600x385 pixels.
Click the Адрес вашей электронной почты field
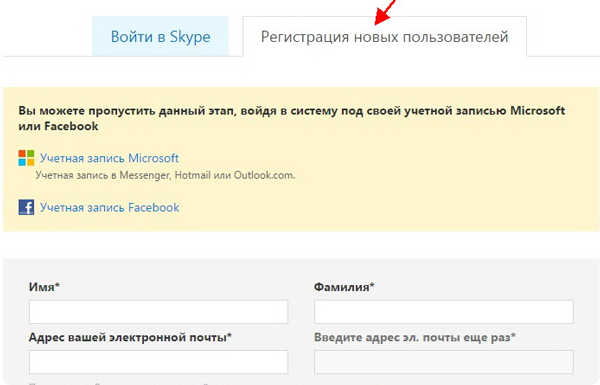pyautogui.click(x=158, y=362)
